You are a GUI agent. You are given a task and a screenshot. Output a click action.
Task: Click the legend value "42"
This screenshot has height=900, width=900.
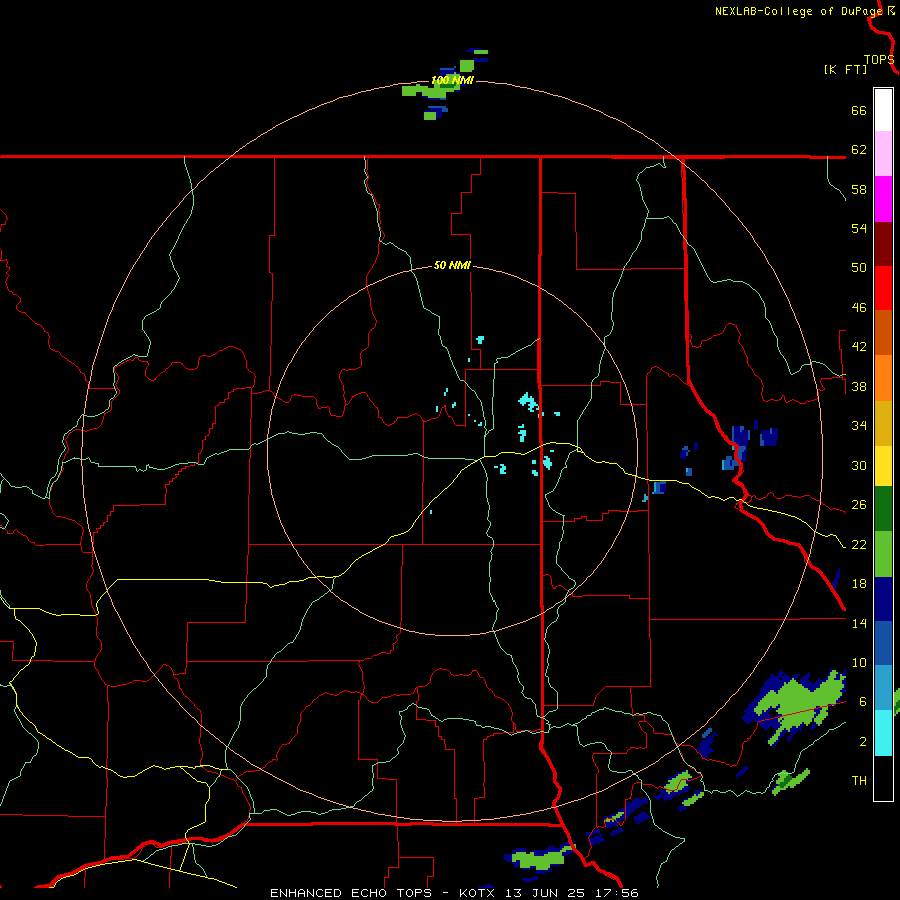pos(859,347)
